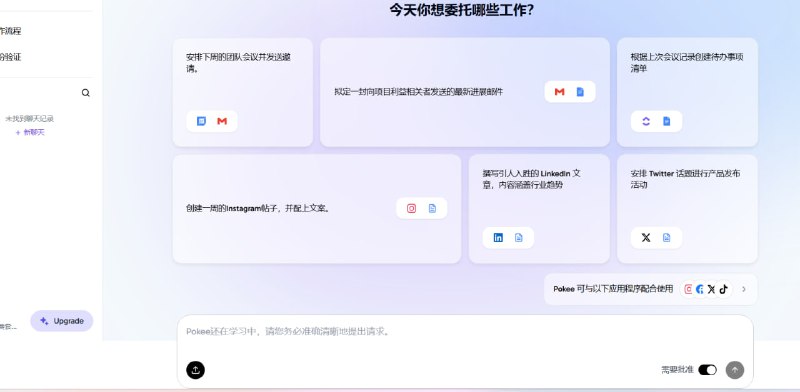Open the 流程 item in sidebar

10,31
